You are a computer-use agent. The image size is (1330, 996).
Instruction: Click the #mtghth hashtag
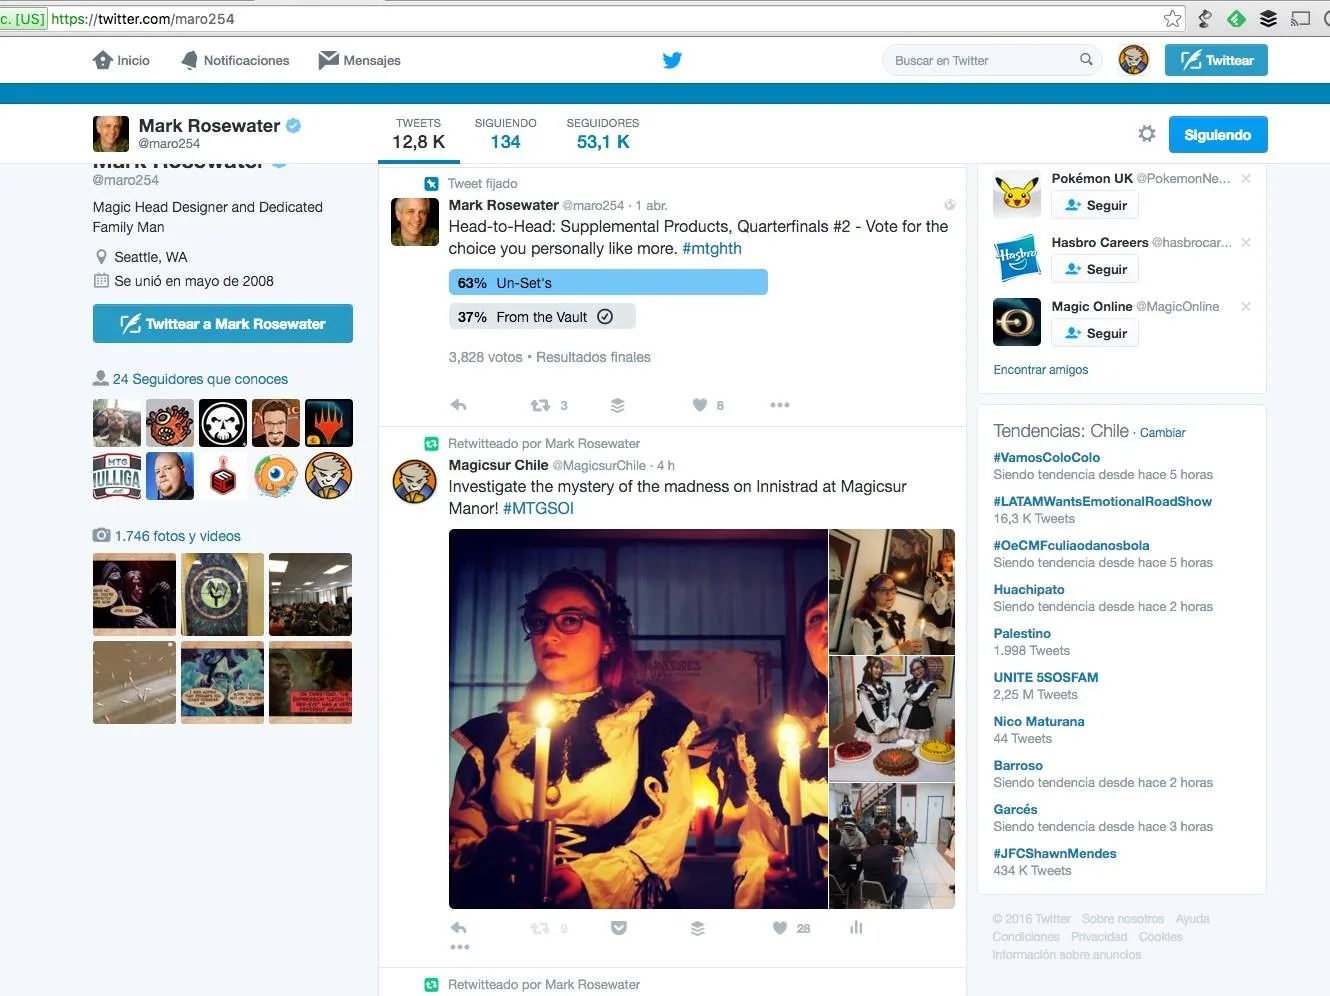point(712,248)
